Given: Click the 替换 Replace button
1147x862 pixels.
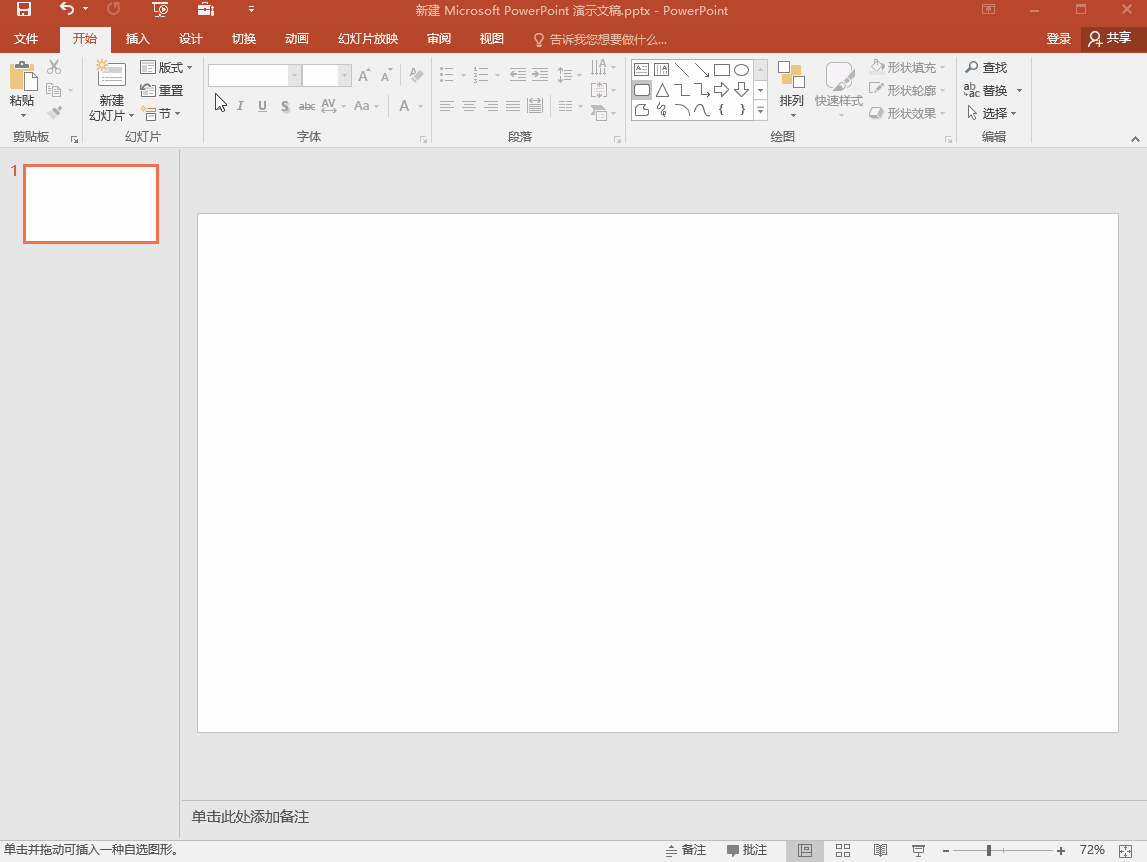Looking at the screenshot, I should pyautogui.click(x=986, y=90).
